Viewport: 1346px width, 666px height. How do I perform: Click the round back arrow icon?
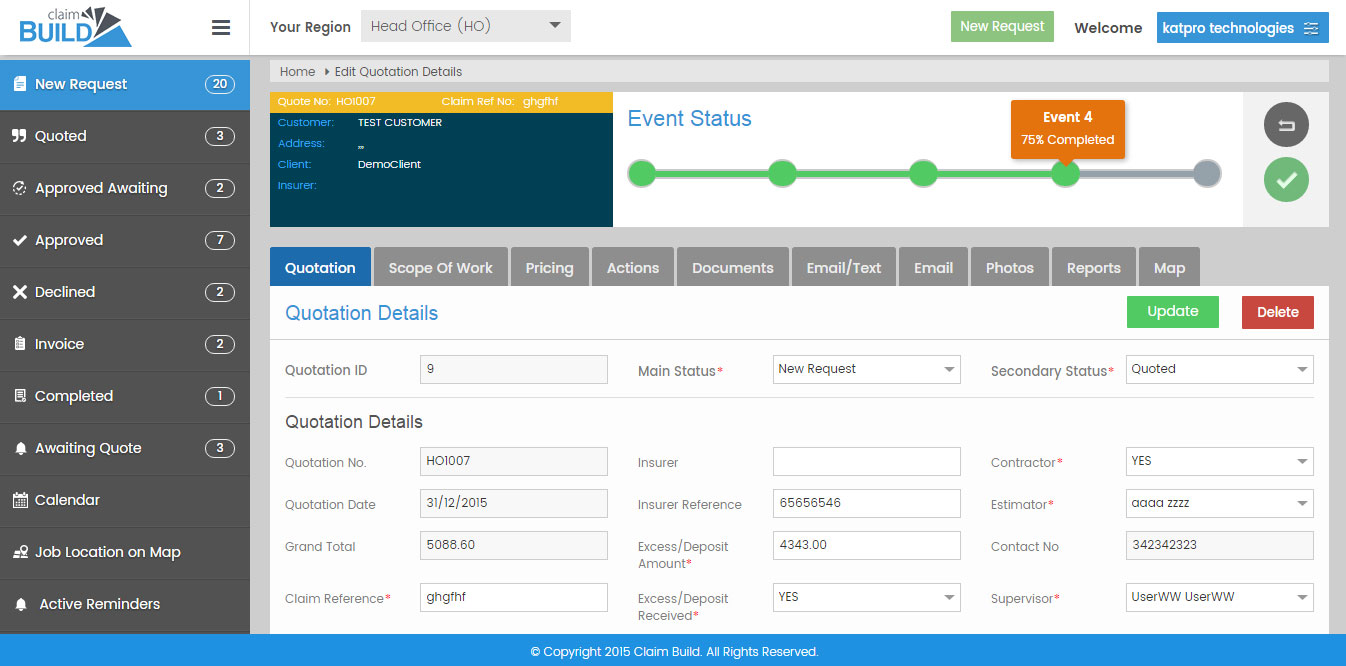pos(1285,125)
